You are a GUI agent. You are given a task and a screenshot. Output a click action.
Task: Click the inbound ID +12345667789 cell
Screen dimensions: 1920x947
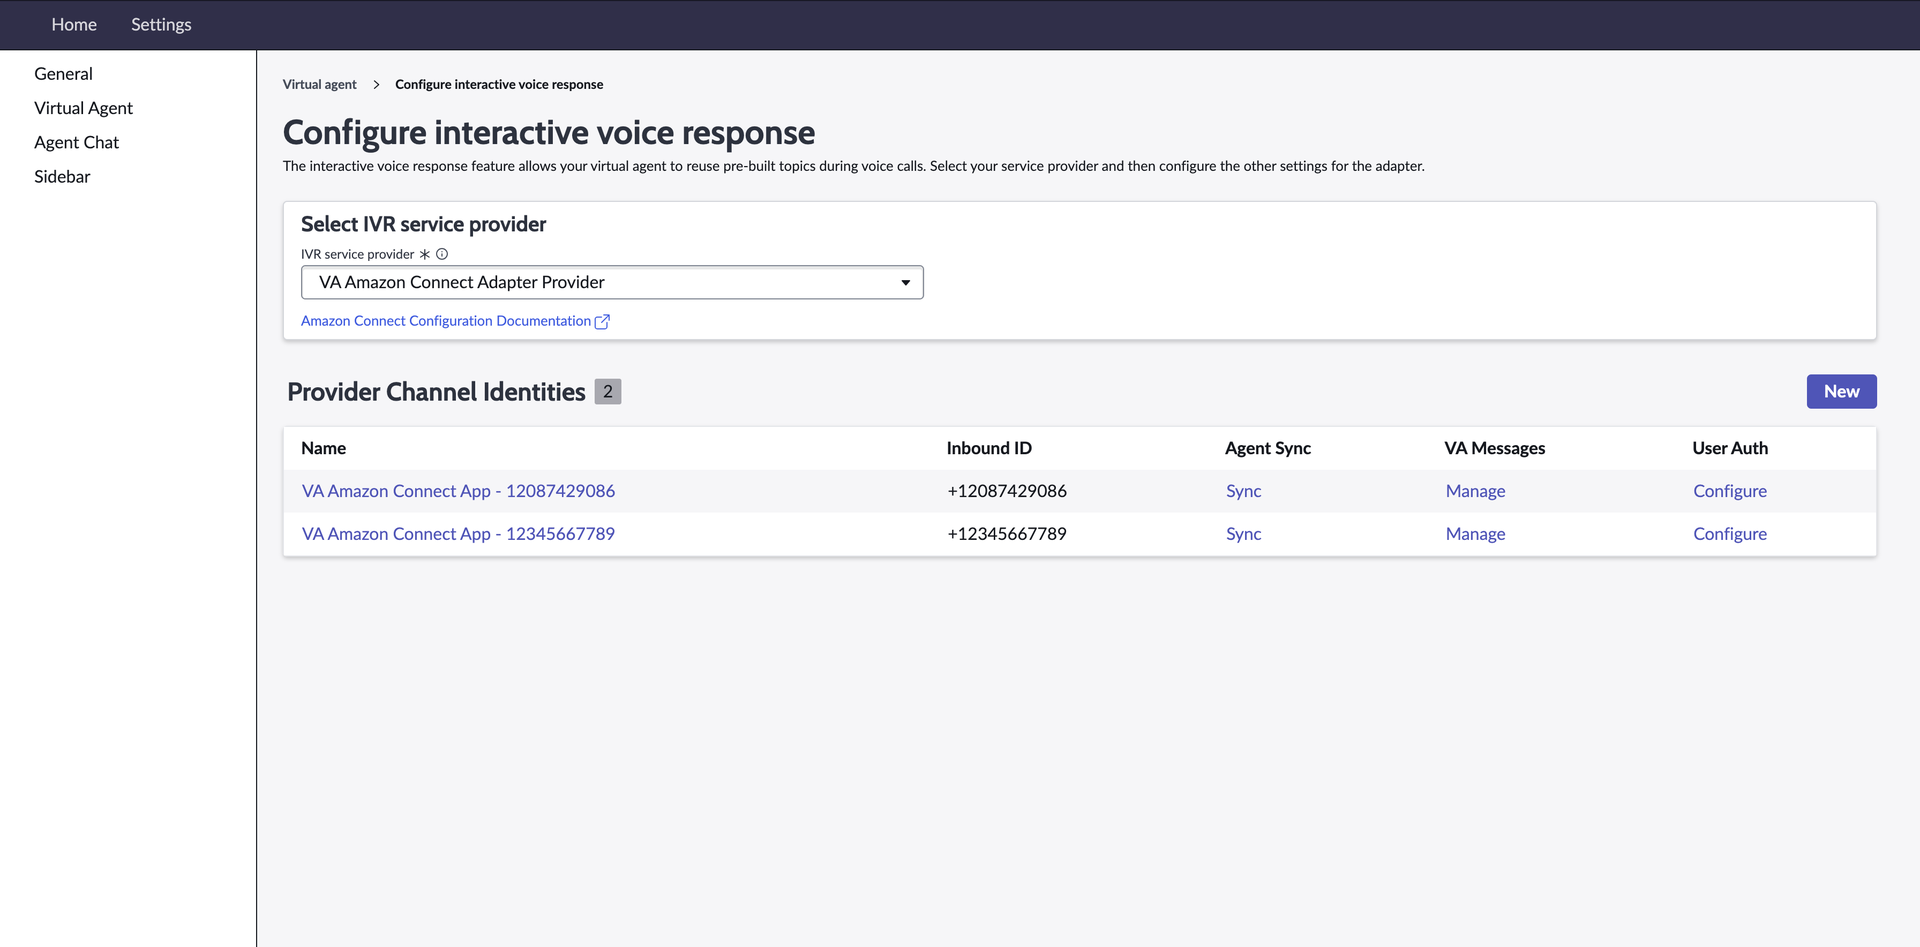pos(1007,534)
